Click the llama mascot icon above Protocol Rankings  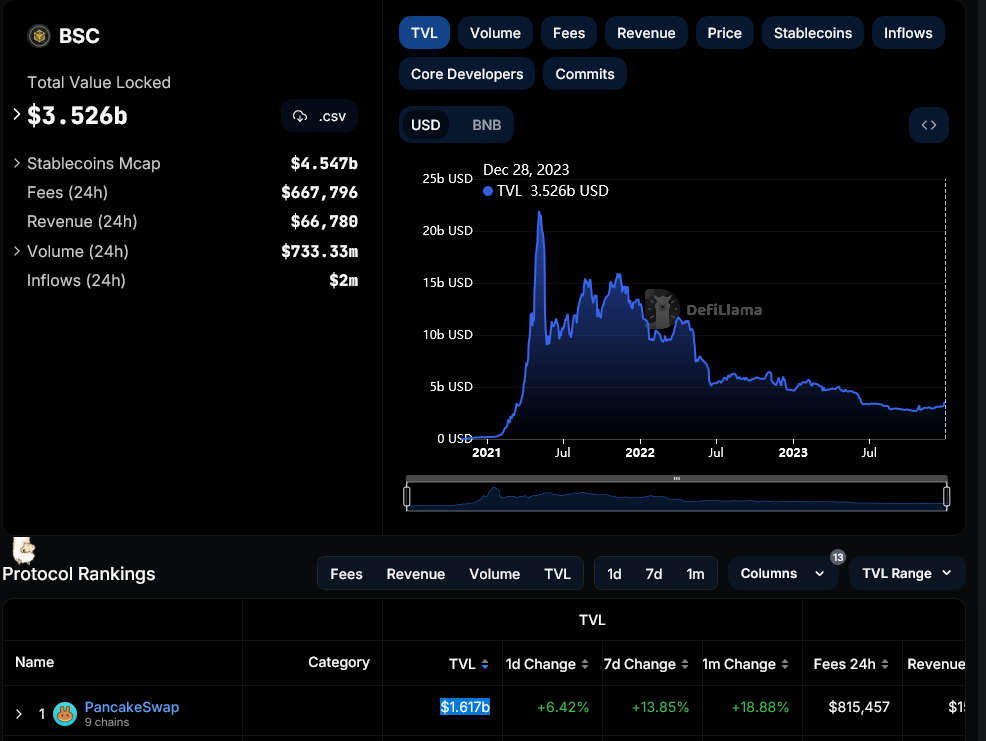(x=23, y=549)
